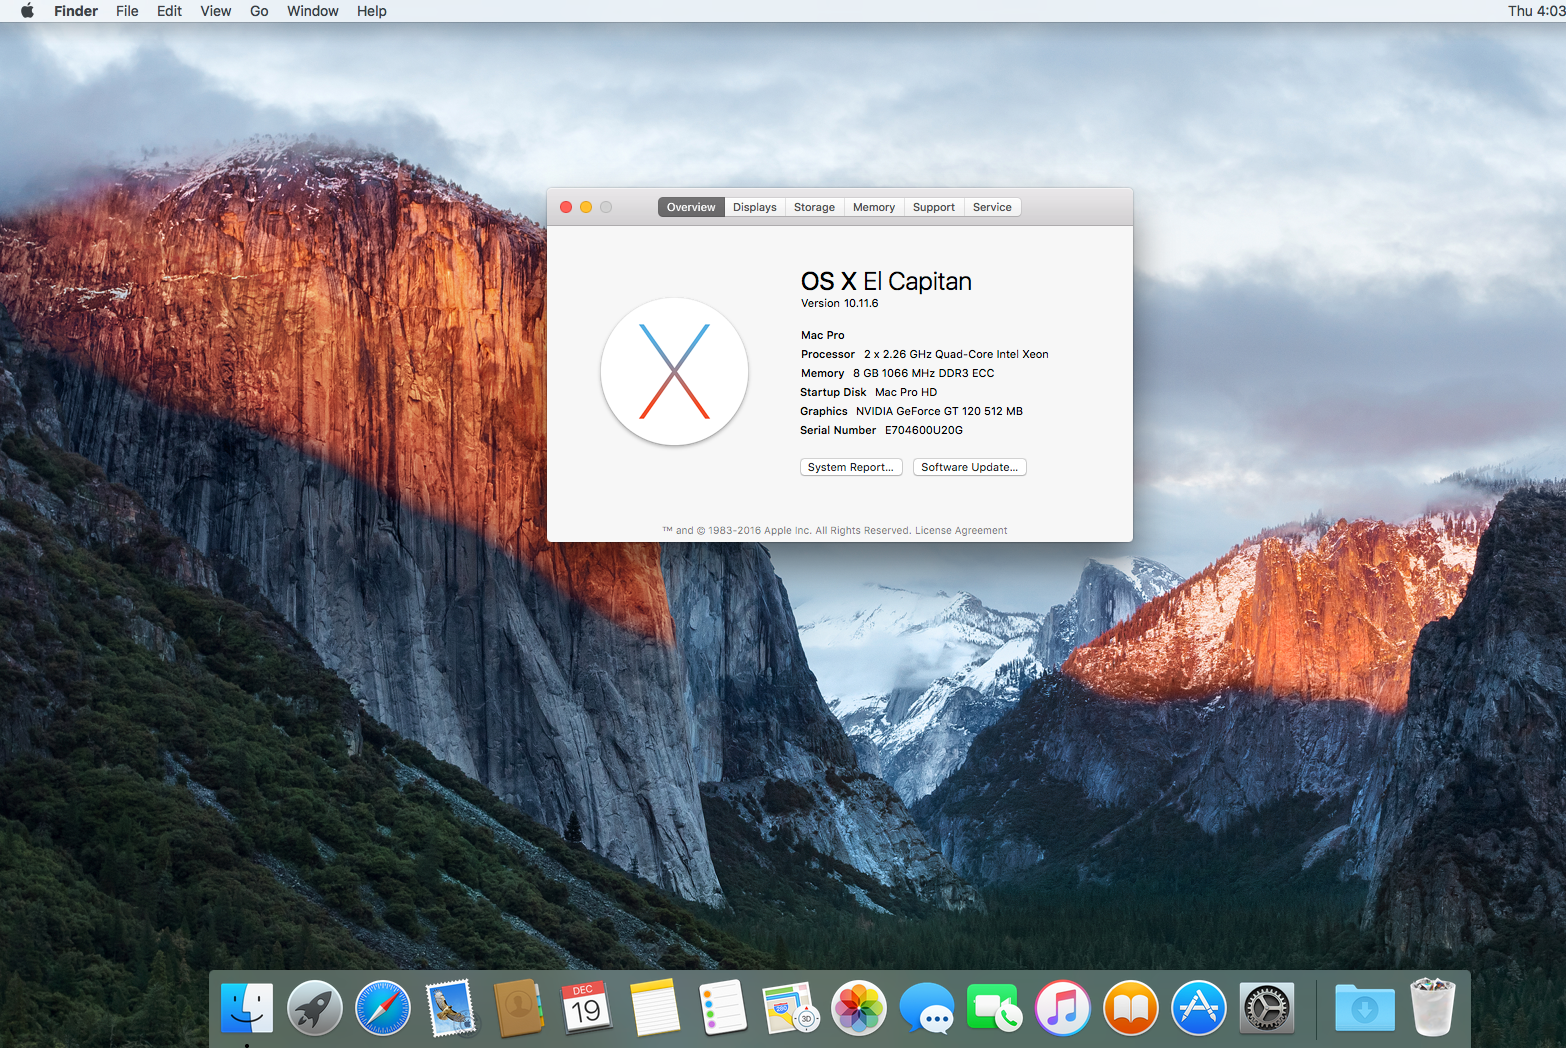
Task: Open the License Agreement link
Action: pyautogui.click(x=961, y=531)
